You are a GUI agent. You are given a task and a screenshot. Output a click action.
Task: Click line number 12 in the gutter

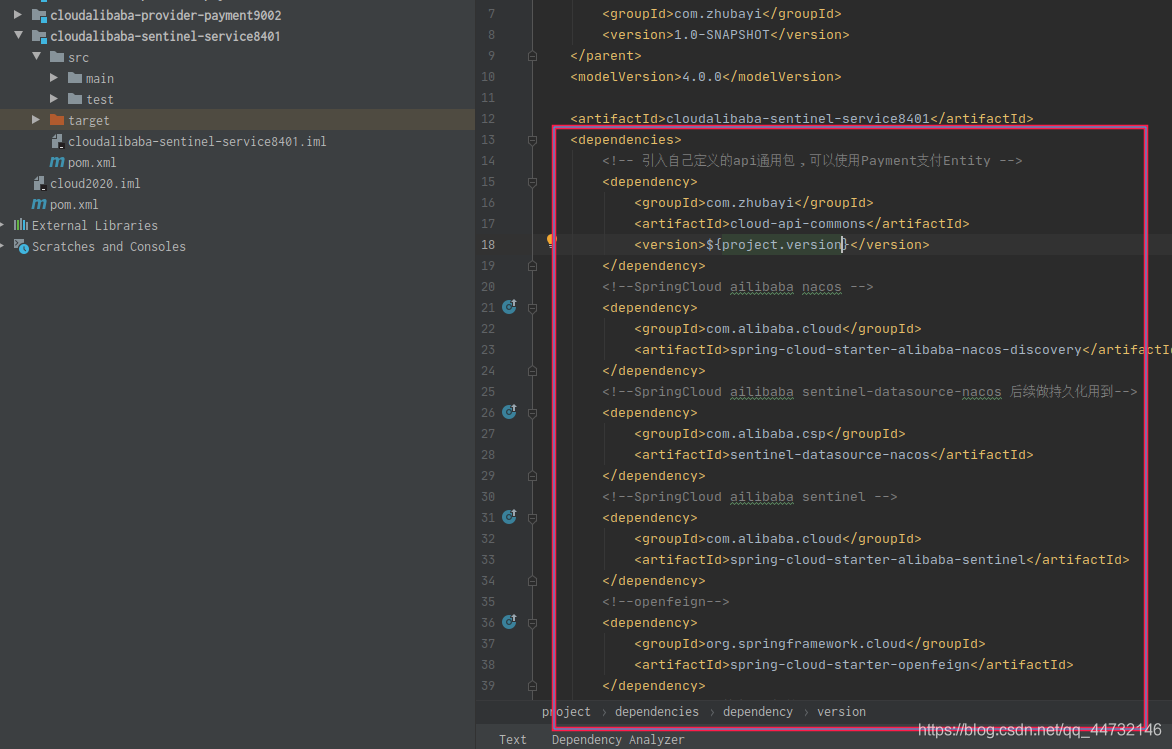click(488, 118)
